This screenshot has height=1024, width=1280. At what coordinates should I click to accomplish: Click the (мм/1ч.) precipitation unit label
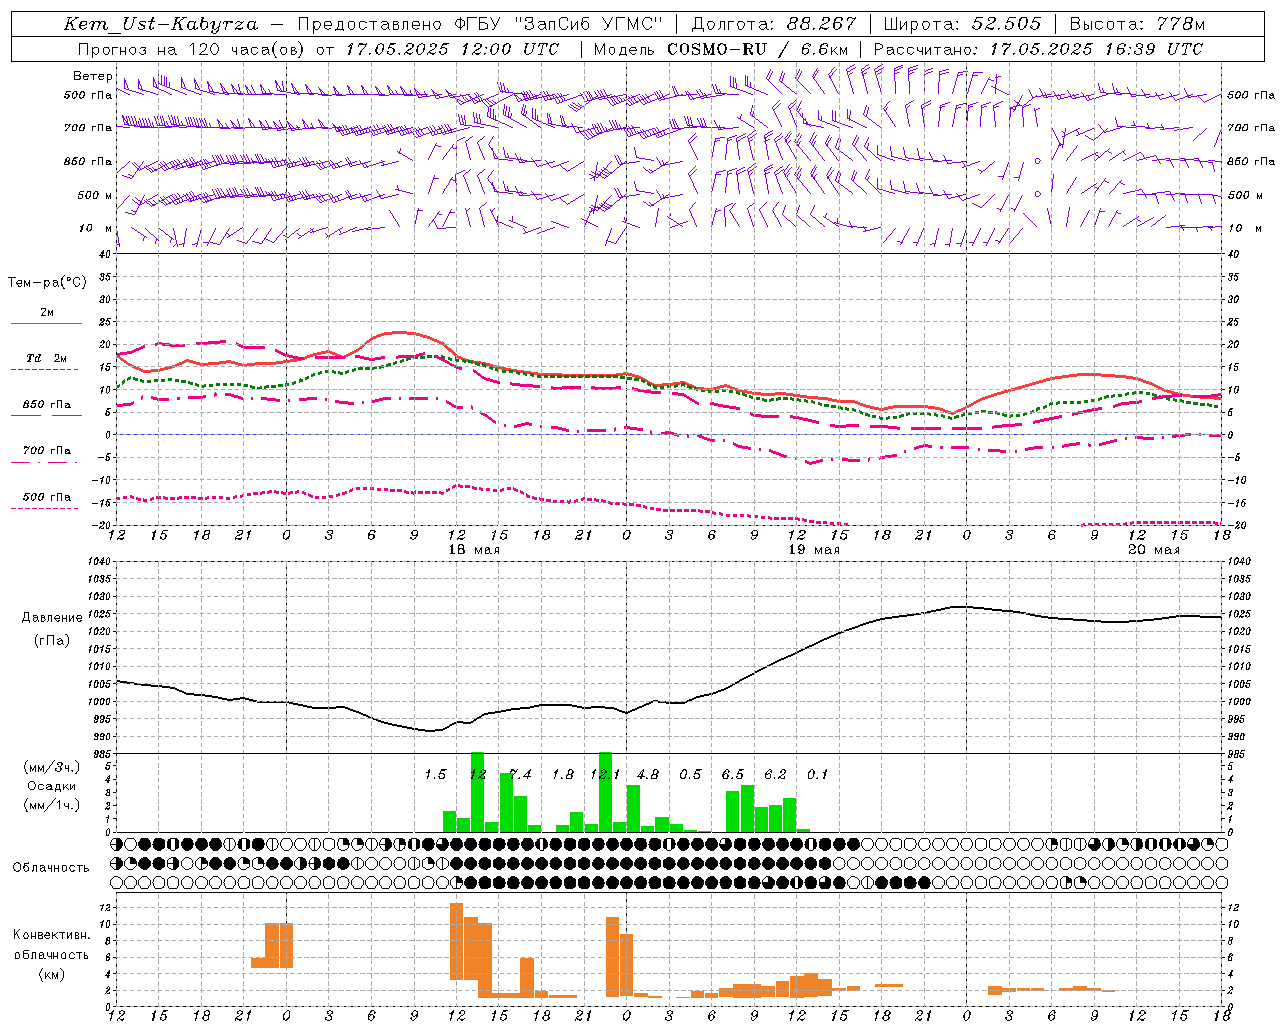[53, 805]
